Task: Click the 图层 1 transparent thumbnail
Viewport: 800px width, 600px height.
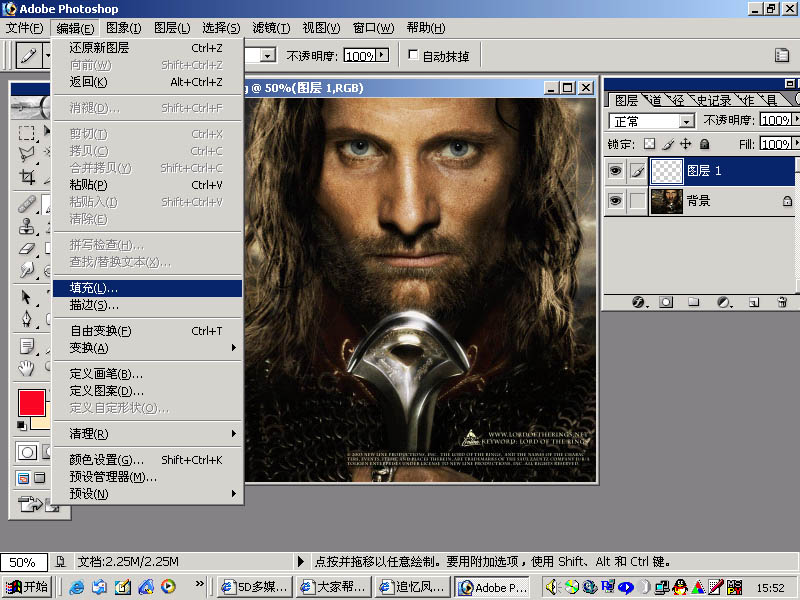Action: (x=667, y=171)
